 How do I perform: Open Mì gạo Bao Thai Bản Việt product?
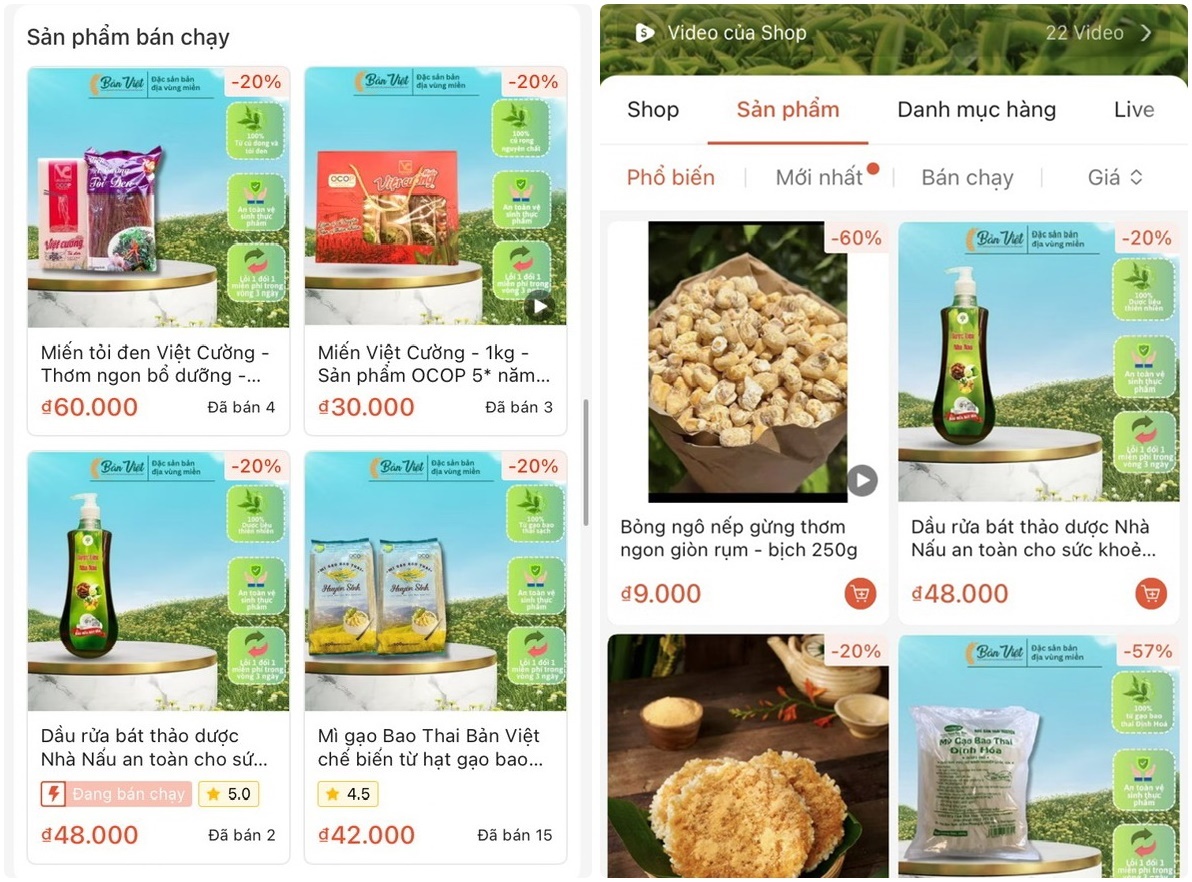click(x=430, y=747)
